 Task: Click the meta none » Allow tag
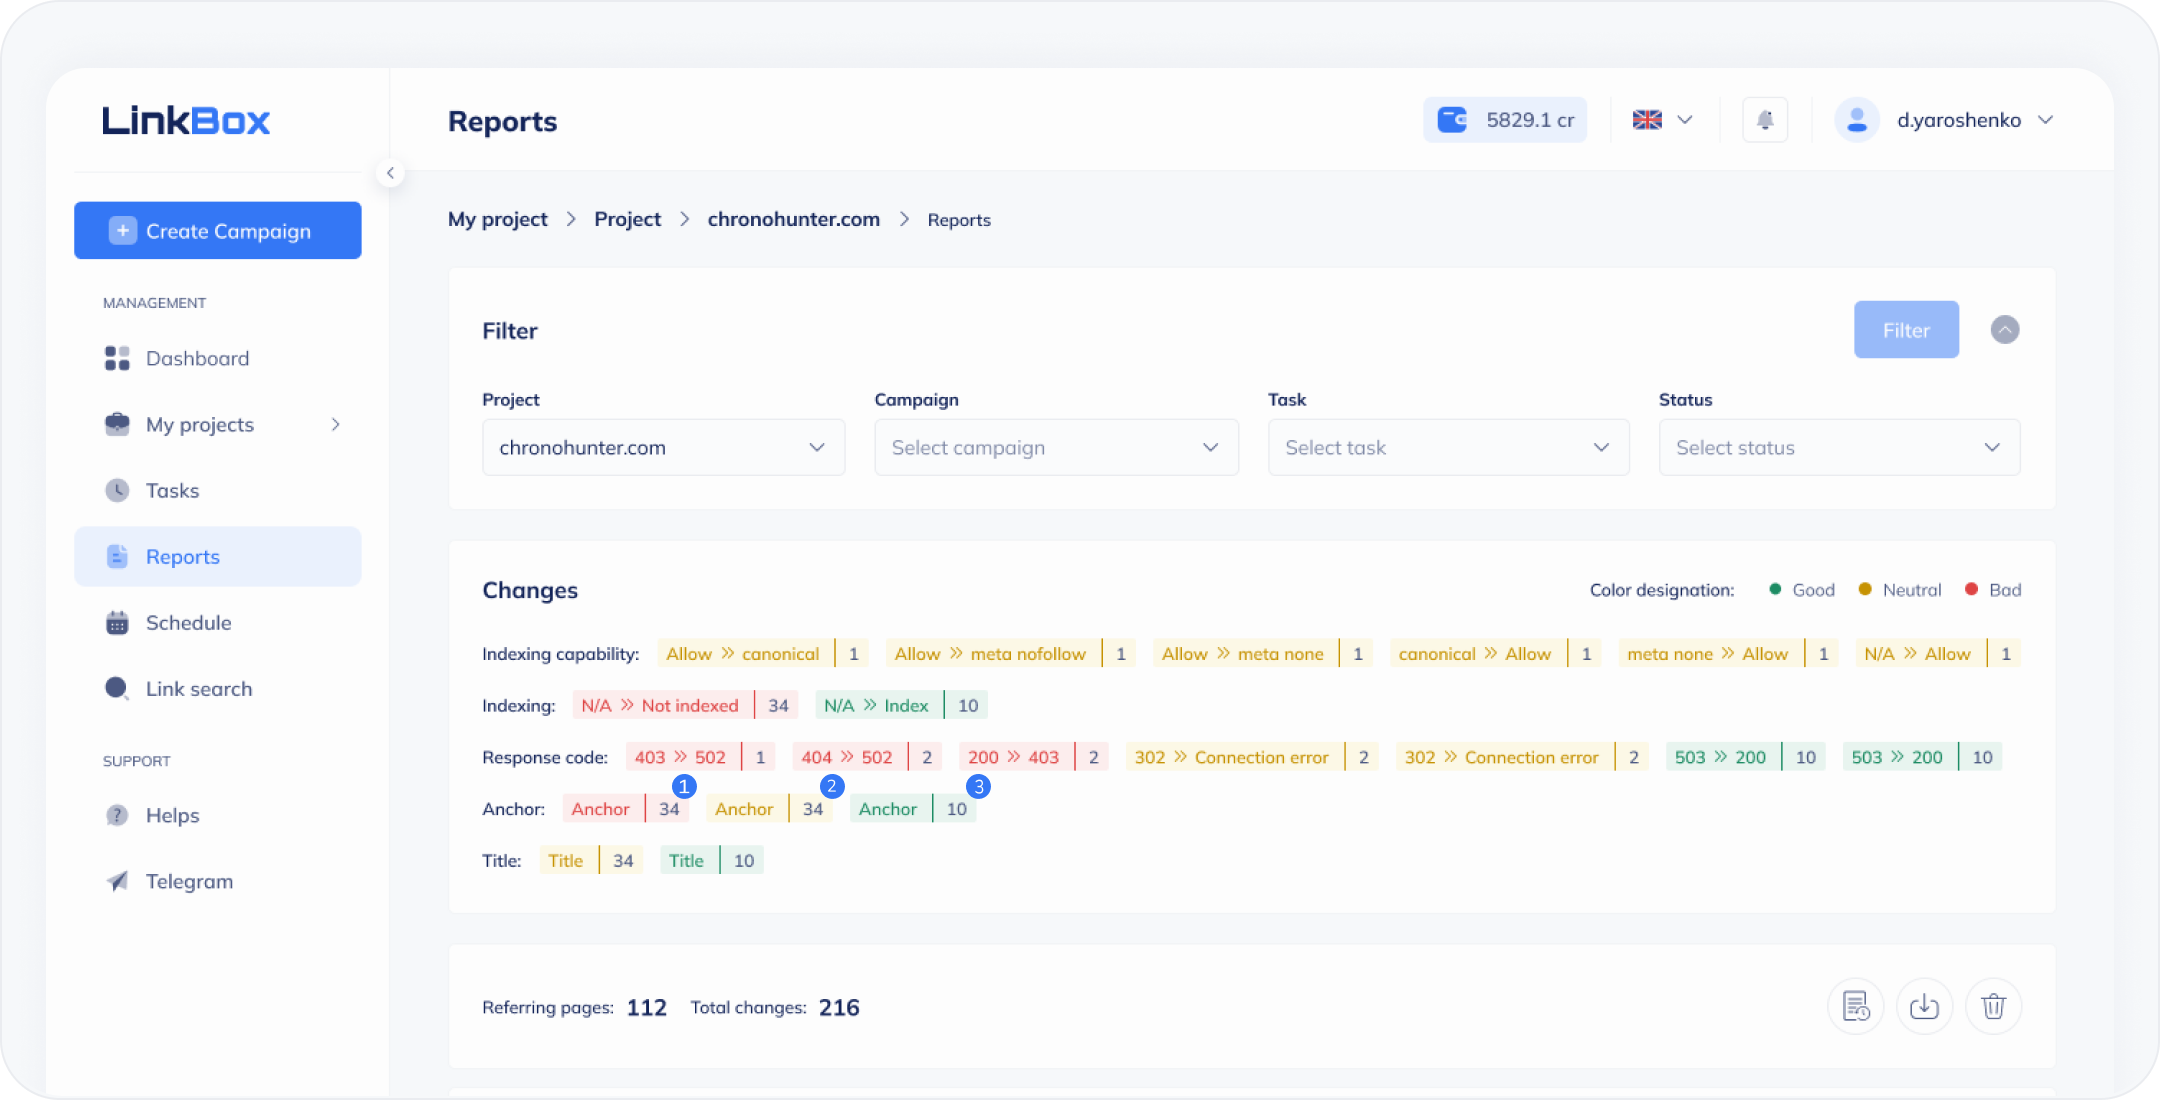tap(1729, 653)
